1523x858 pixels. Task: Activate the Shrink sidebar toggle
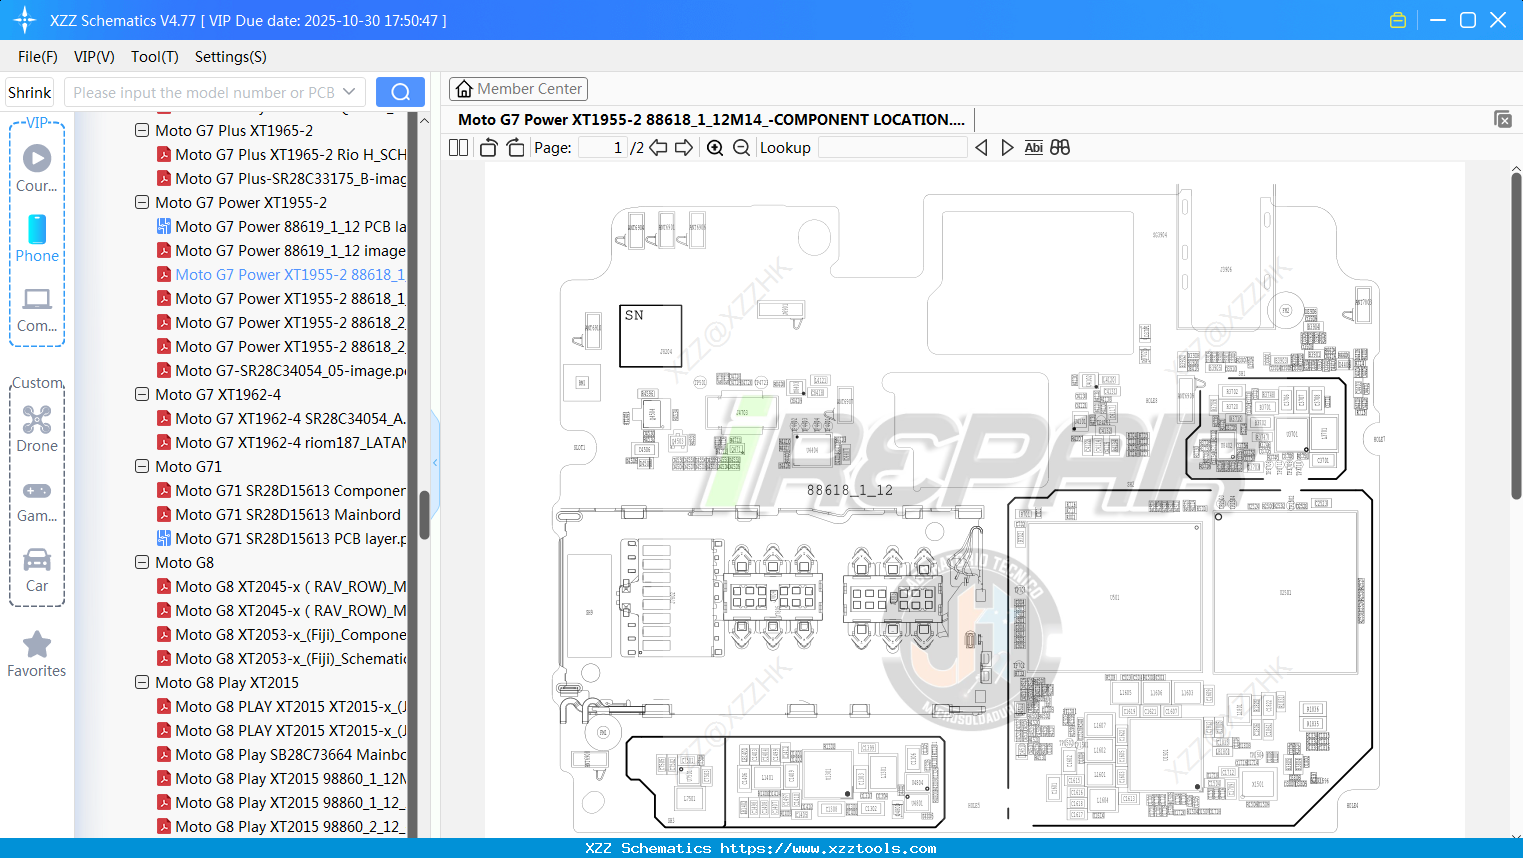pos(28,91)
